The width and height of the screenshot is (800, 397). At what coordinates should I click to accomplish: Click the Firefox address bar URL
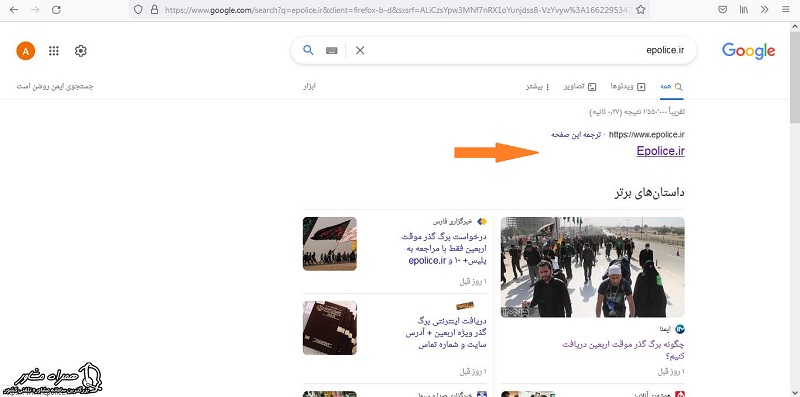(x=398, y=10)
